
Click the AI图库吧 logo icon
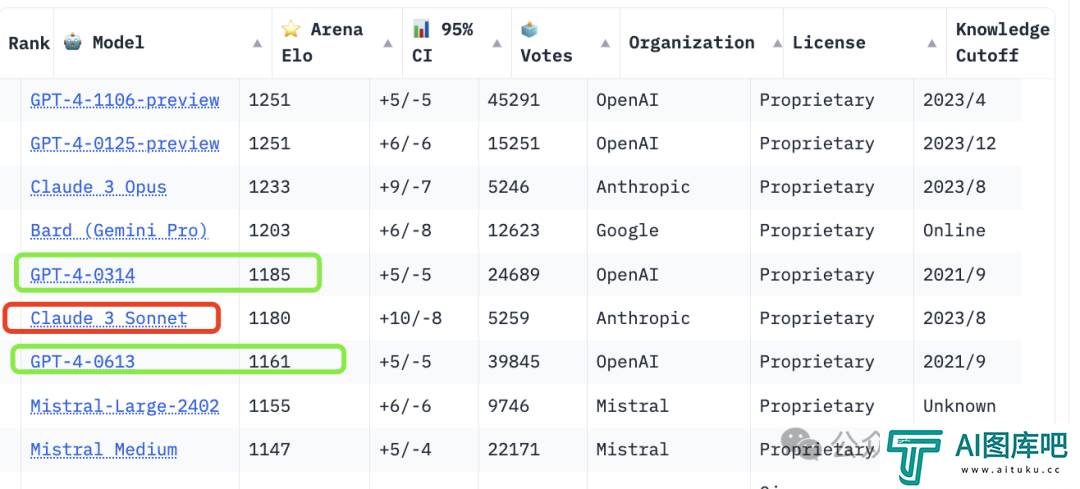915,455
